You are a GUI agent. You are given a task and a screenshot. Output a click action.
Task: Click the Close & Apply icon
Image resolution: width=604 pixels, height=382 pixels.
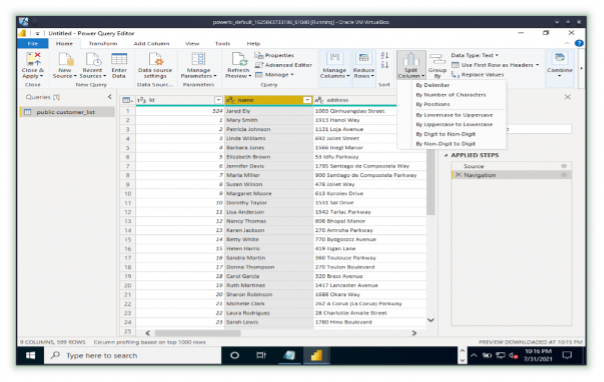point(33,59)
